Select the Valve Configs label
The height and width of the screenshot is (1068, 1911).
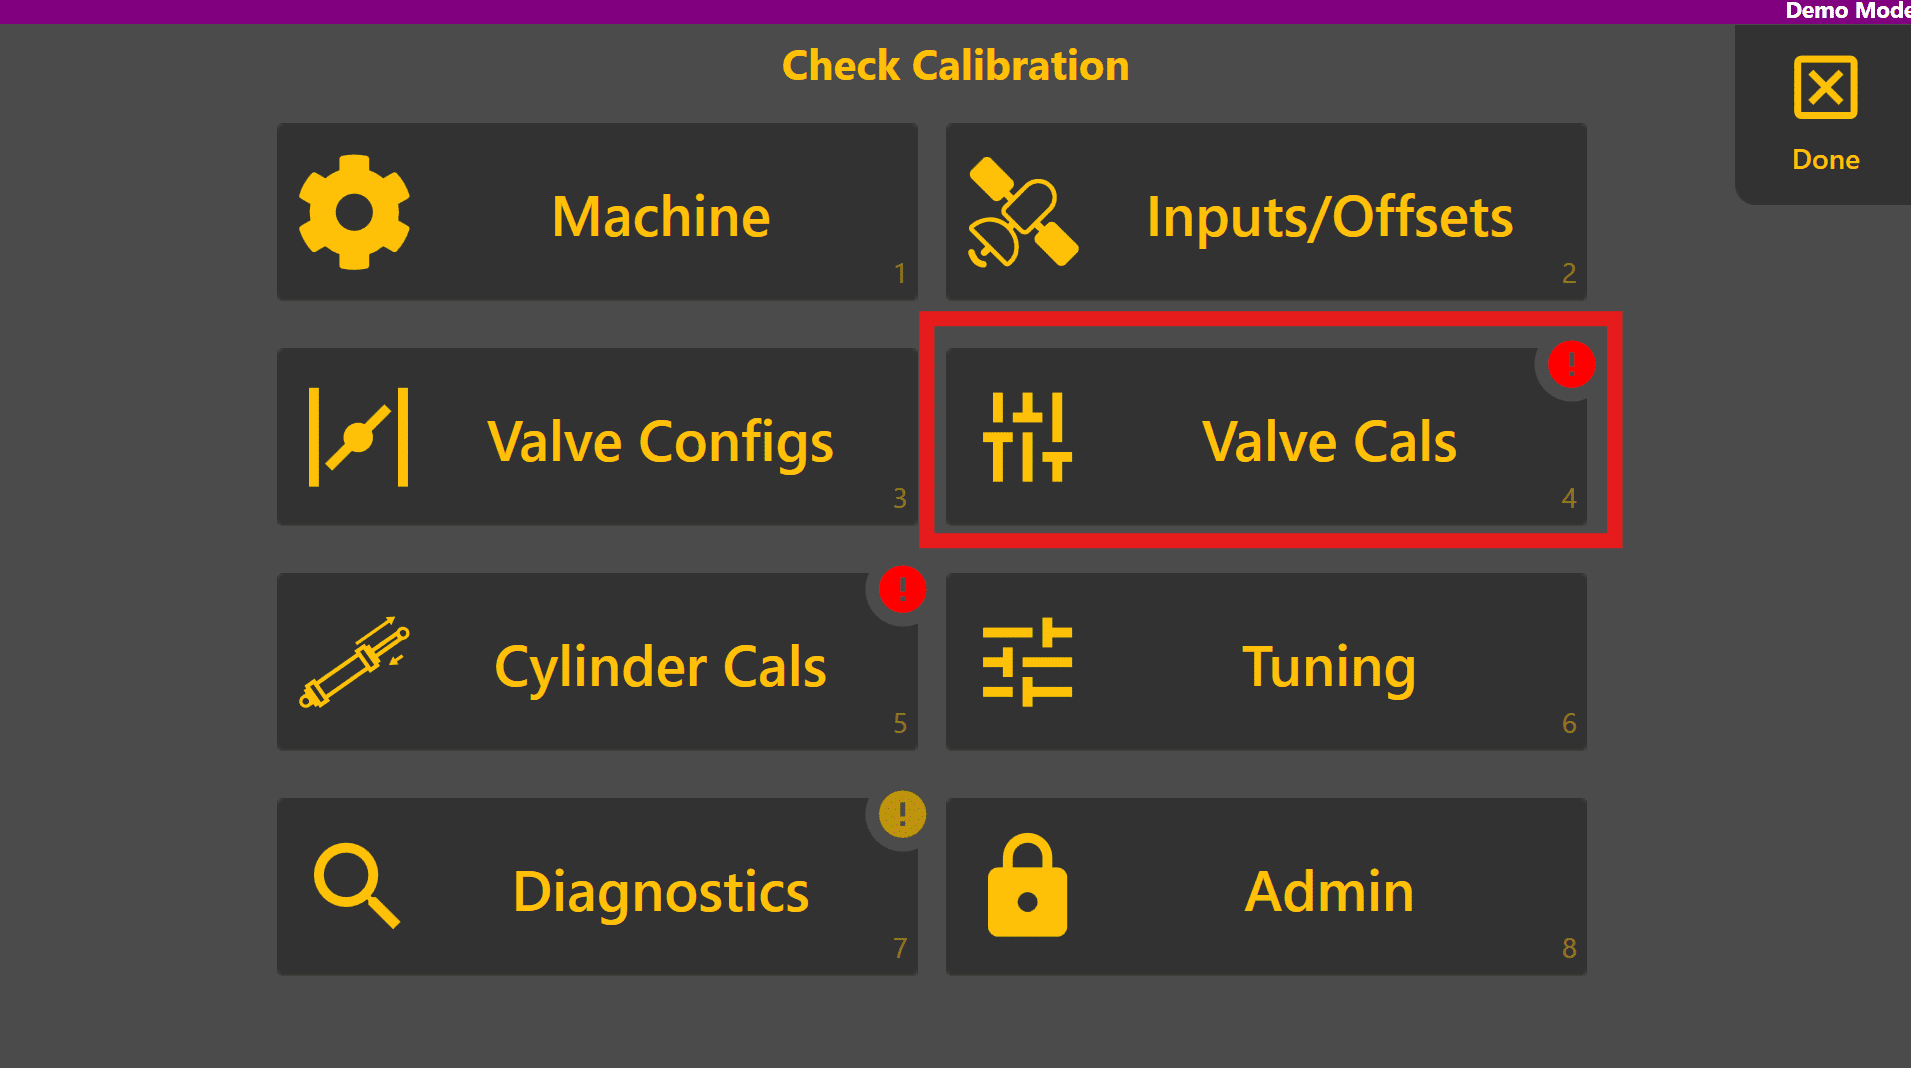(x=660, y=442)
